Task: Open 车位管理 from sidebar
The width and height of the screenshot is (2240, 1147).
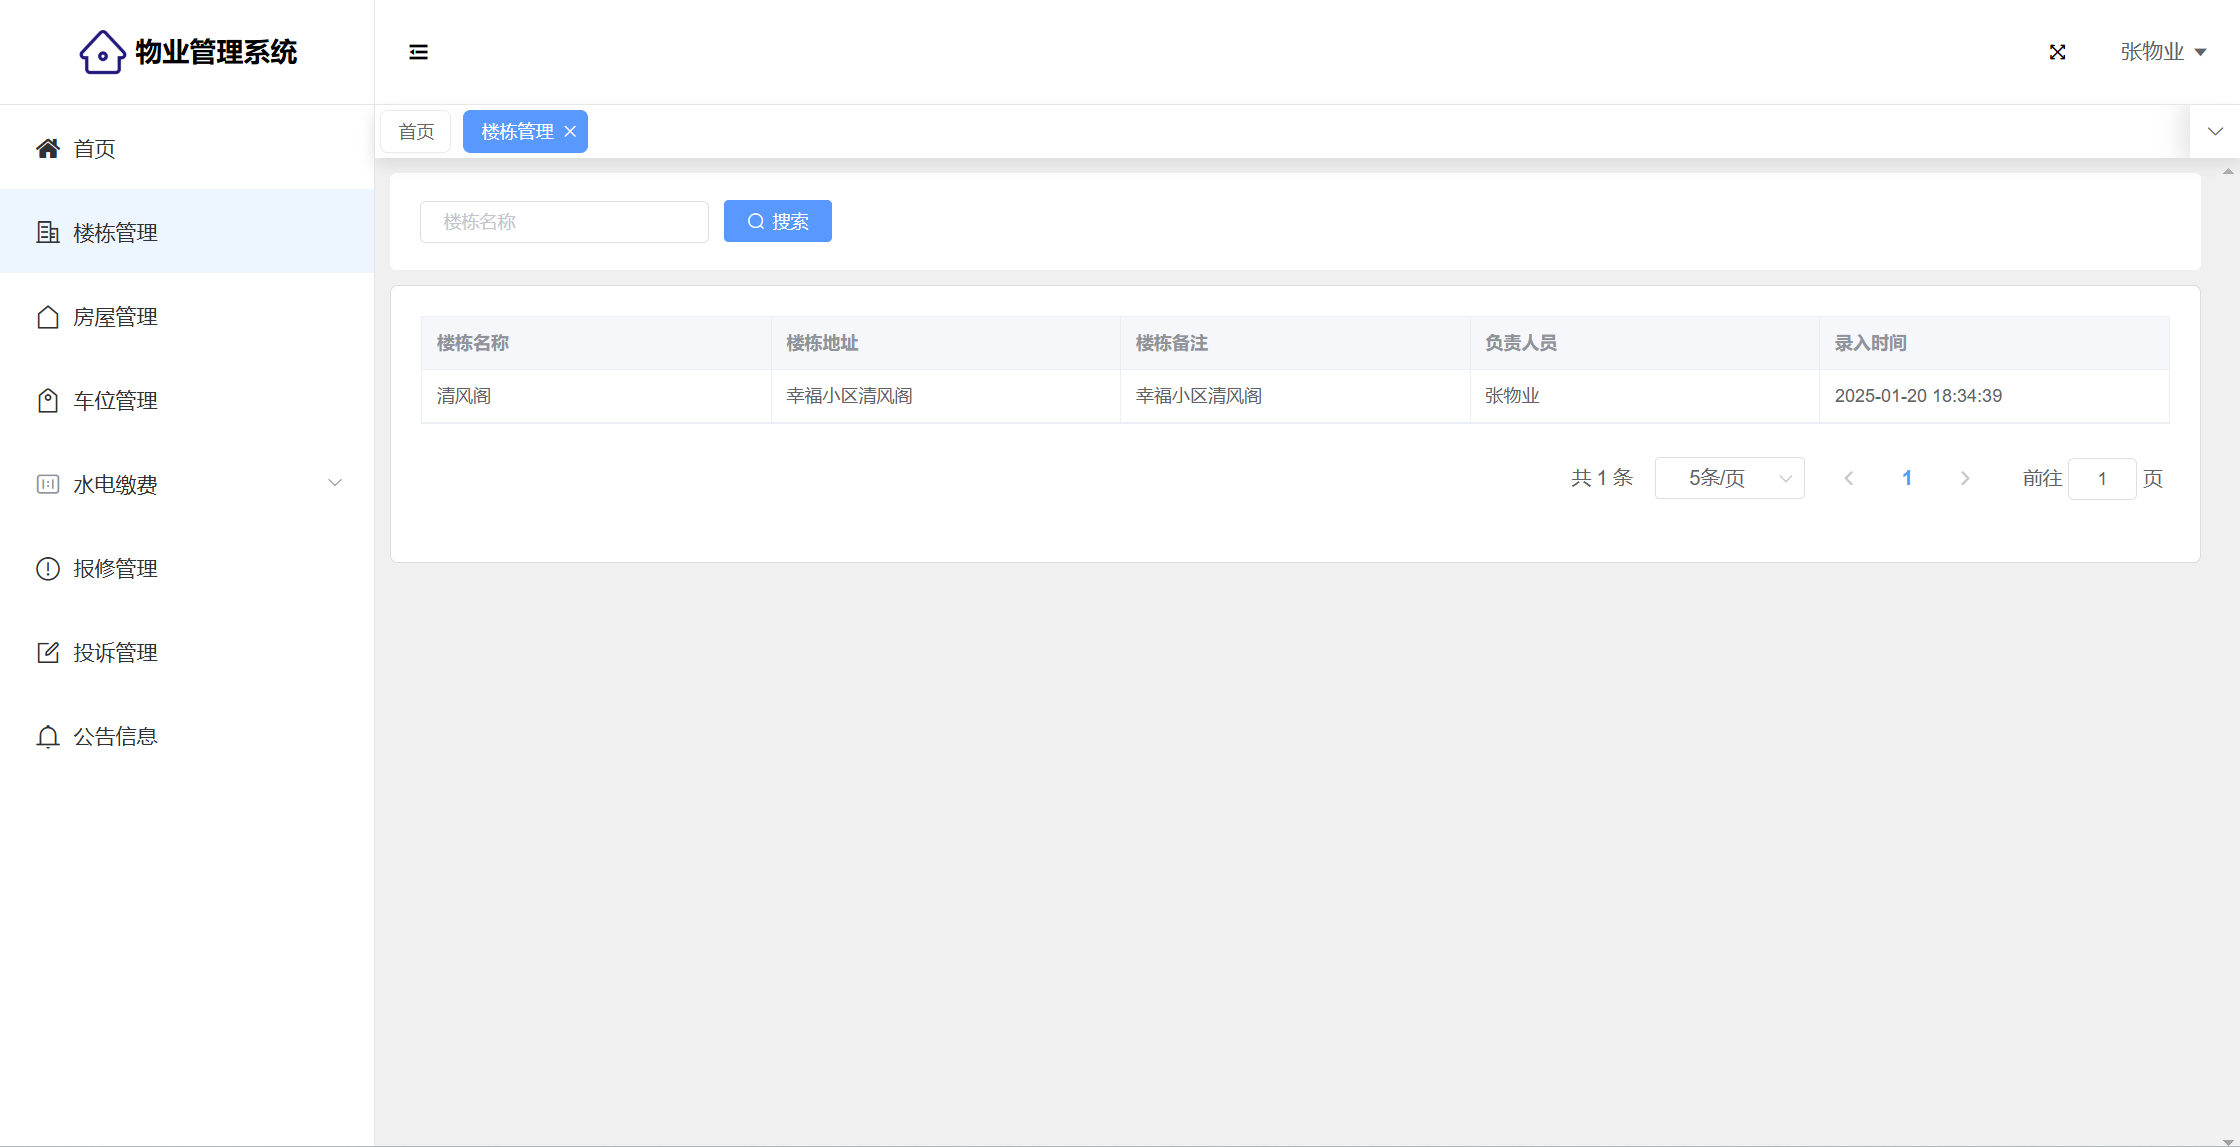Action: 114,401
